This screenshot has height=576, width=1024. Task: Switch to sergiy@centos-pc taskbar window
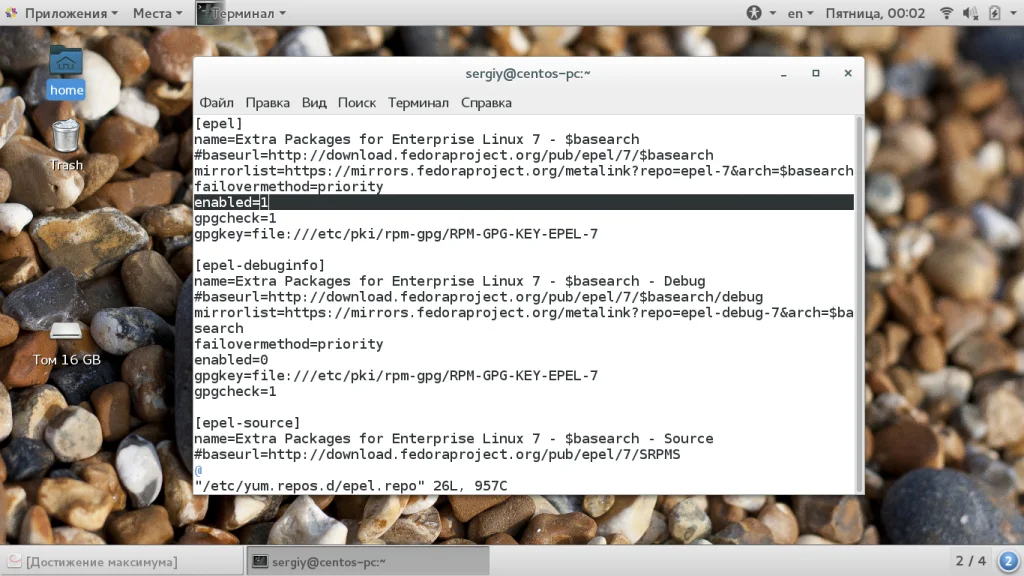point(368,561)
